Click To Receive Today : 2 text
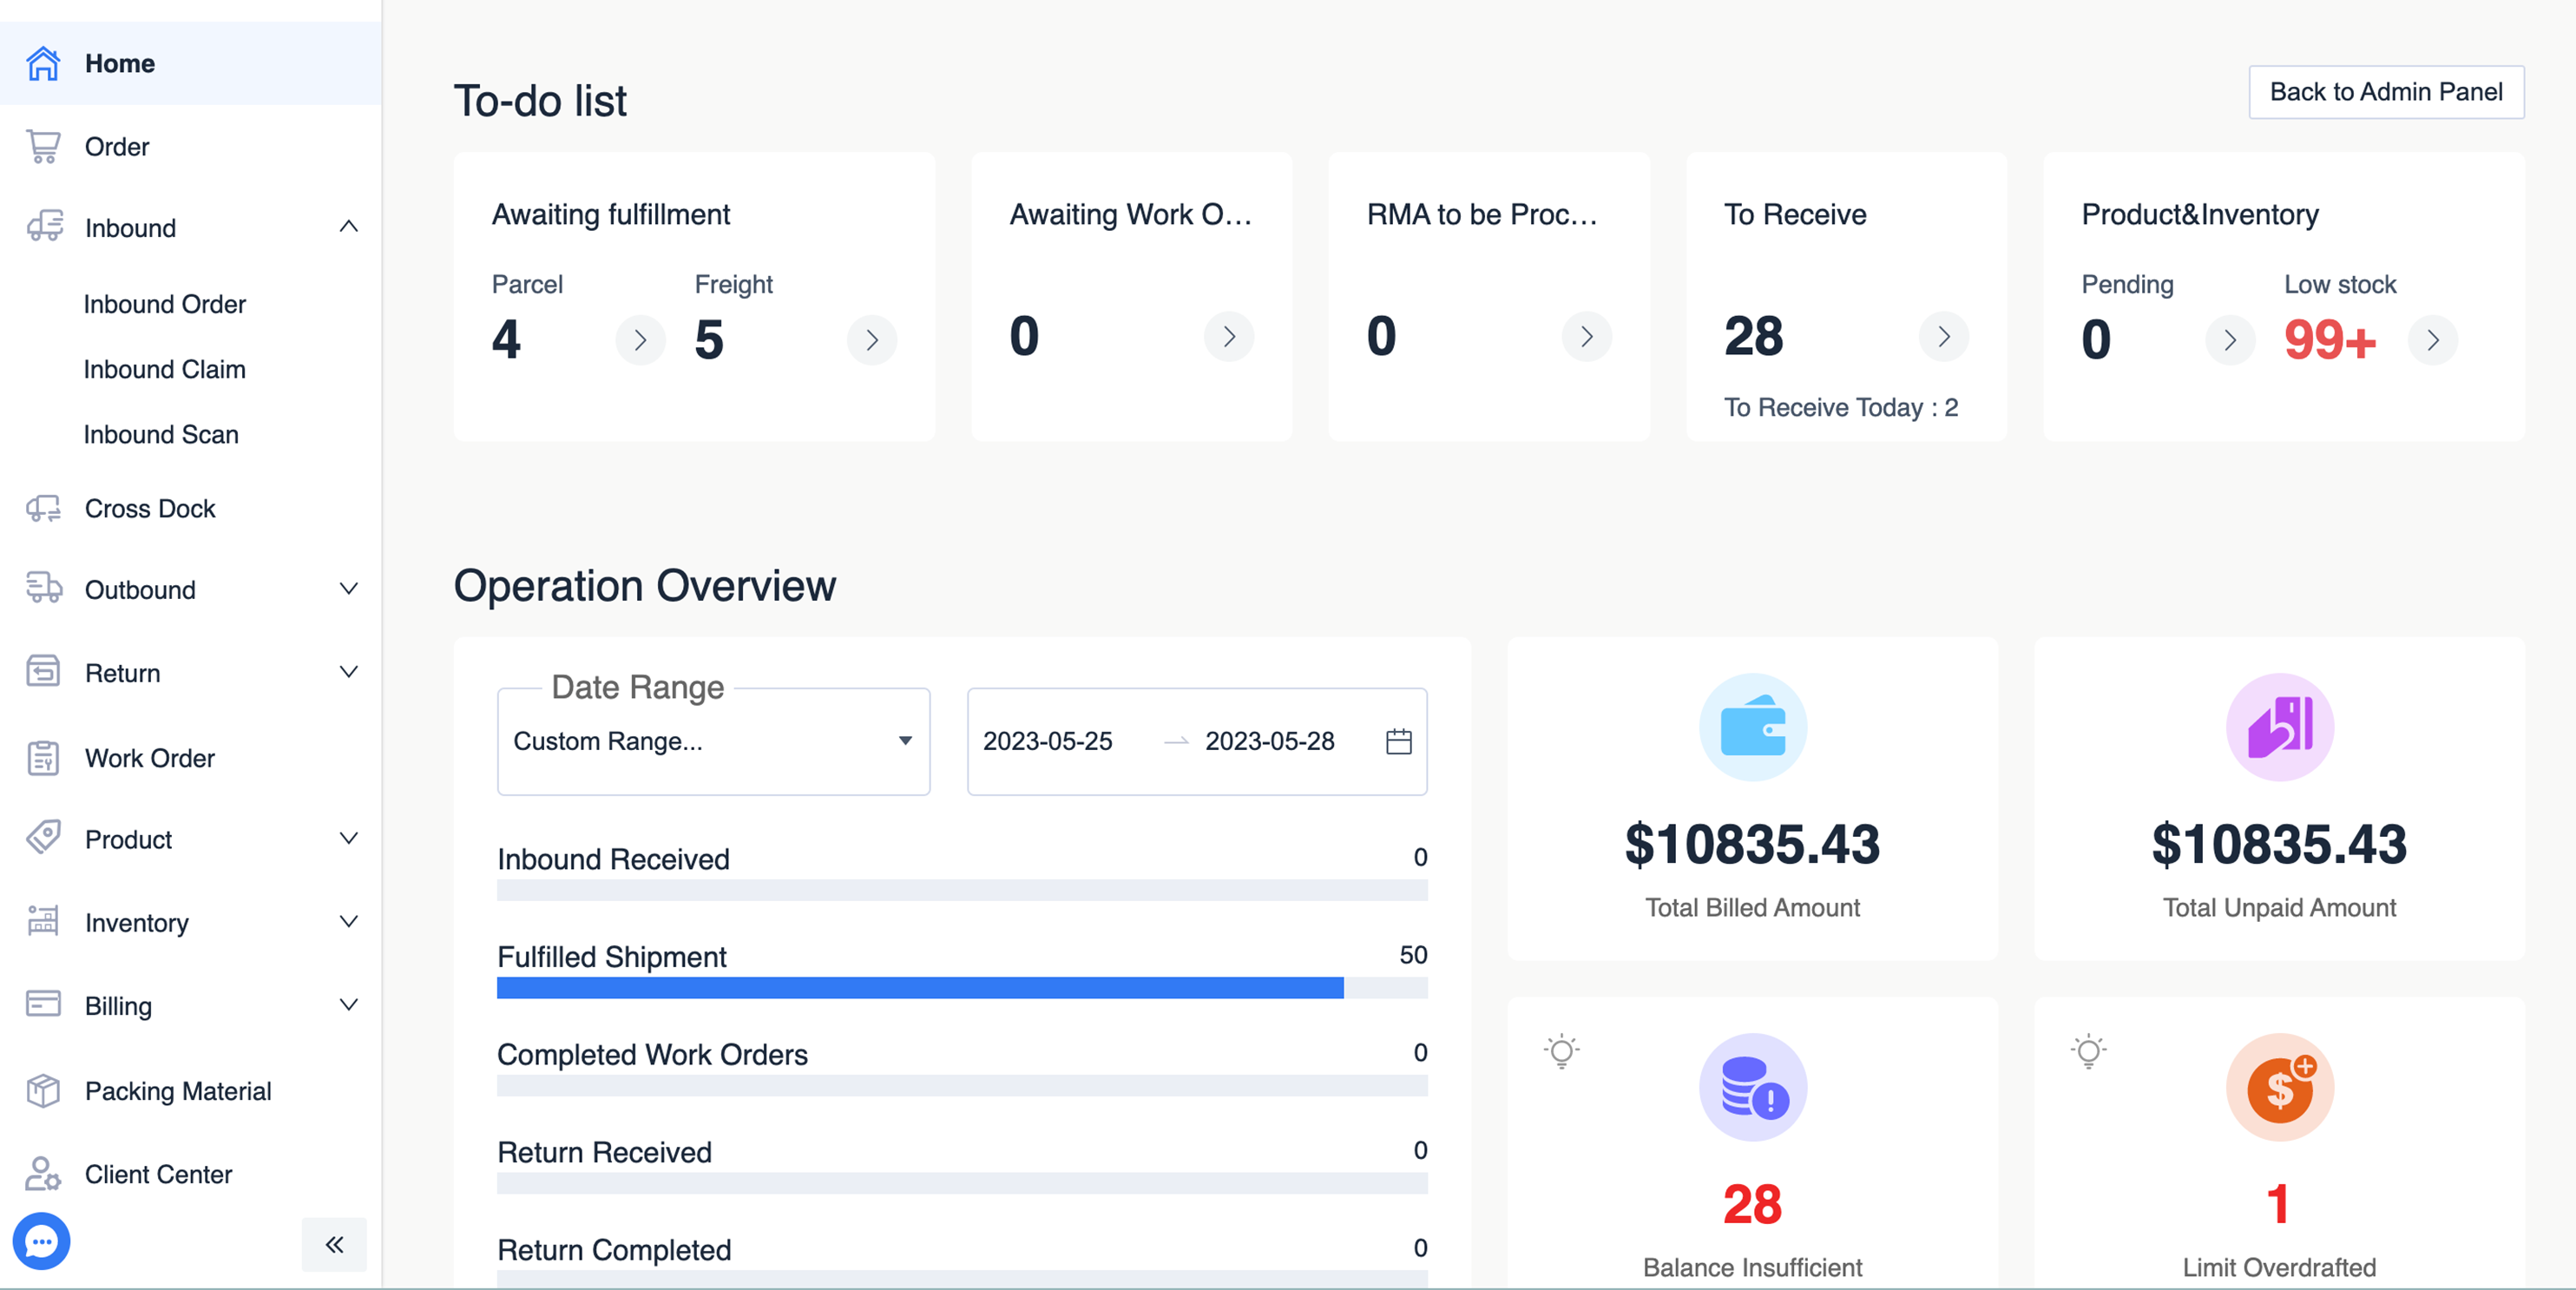Screen dimensions: 2576x1290 1841,407
